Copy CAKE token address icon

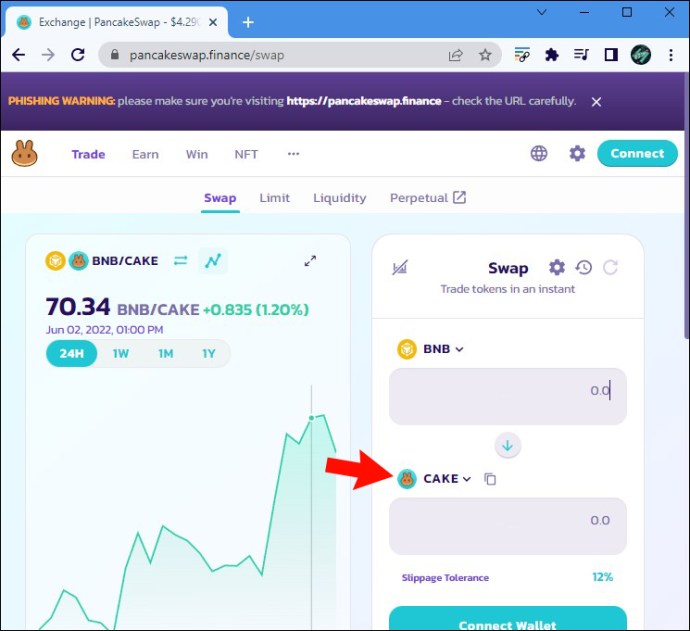tap(490, 478)
